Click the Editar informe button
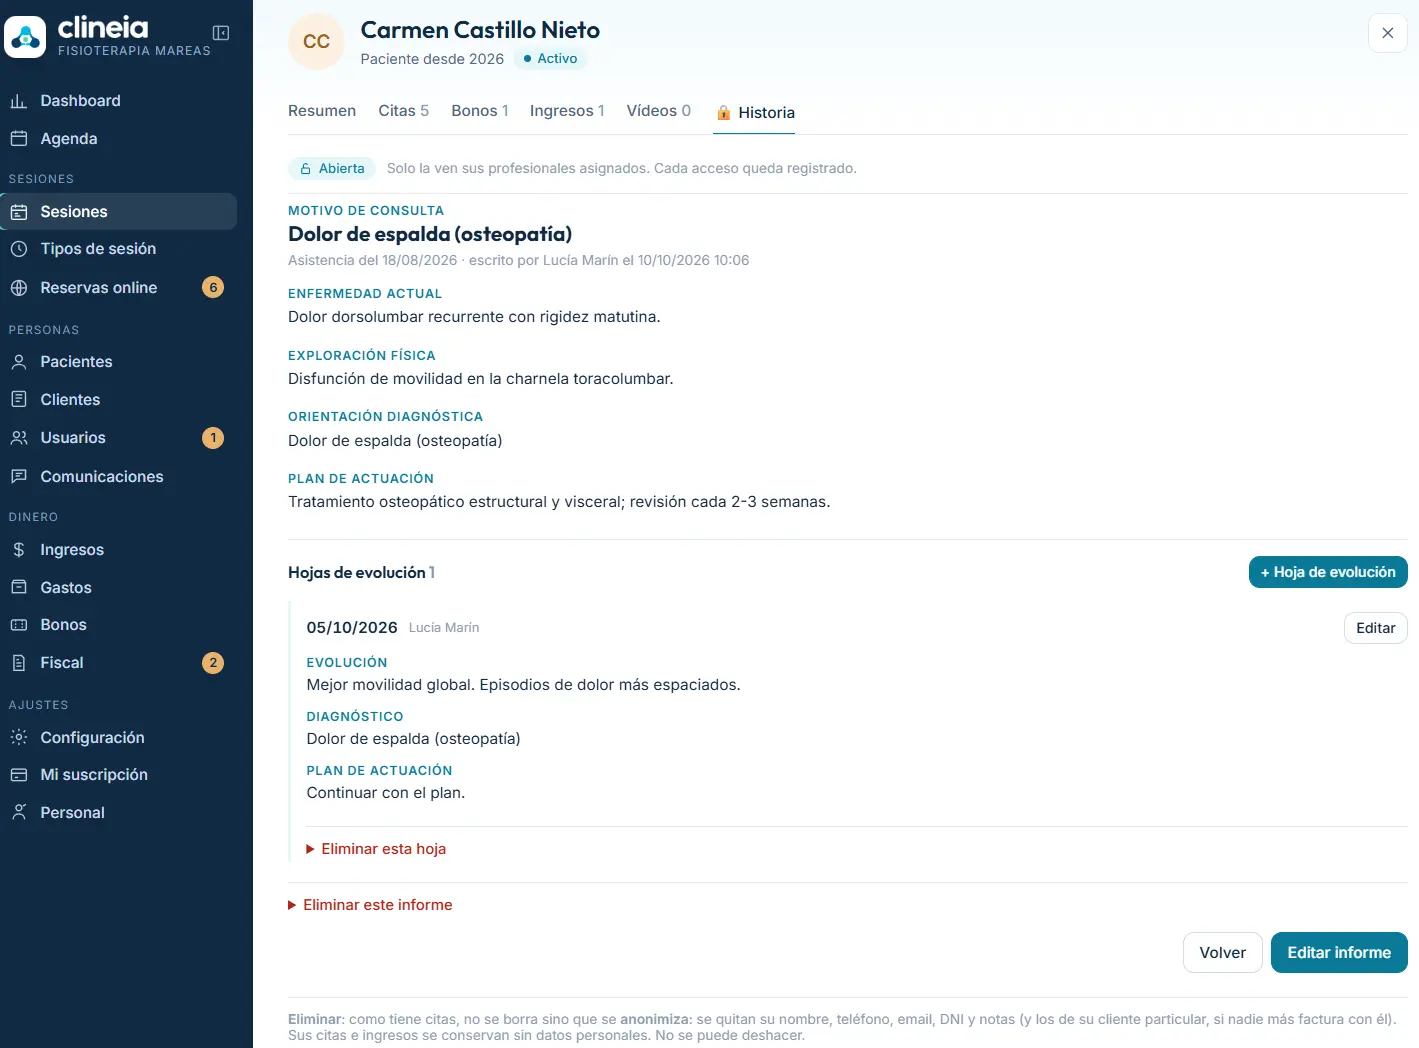The height and width of the screenshot is (1048, 1419). (1339, 953)
